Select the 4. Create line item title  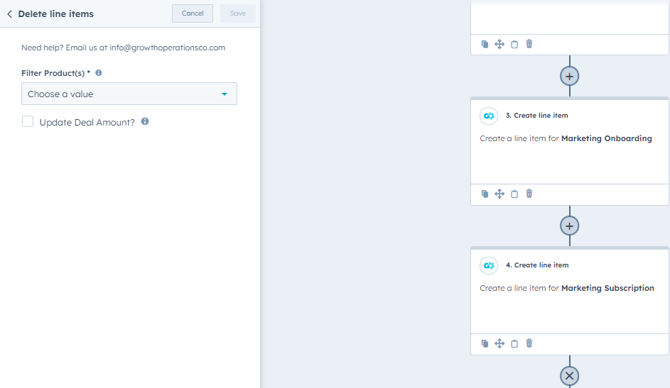538,265
